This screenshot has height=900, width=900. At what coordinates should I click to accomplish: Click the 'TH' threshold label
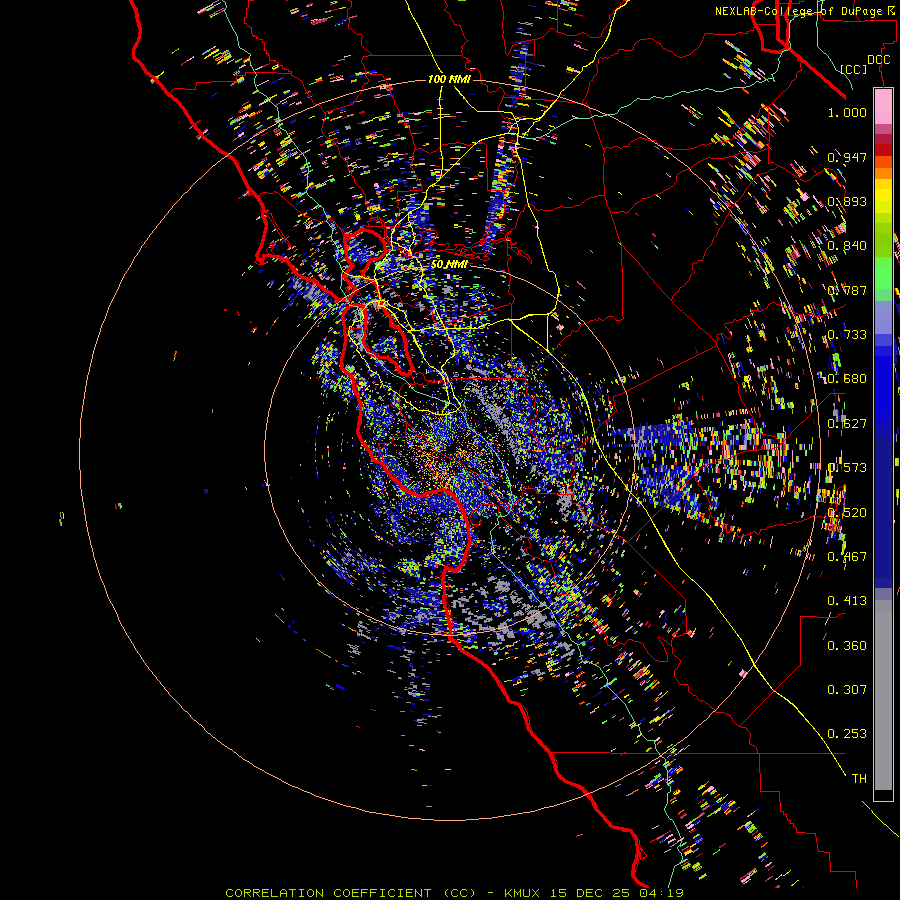[859, 779]
